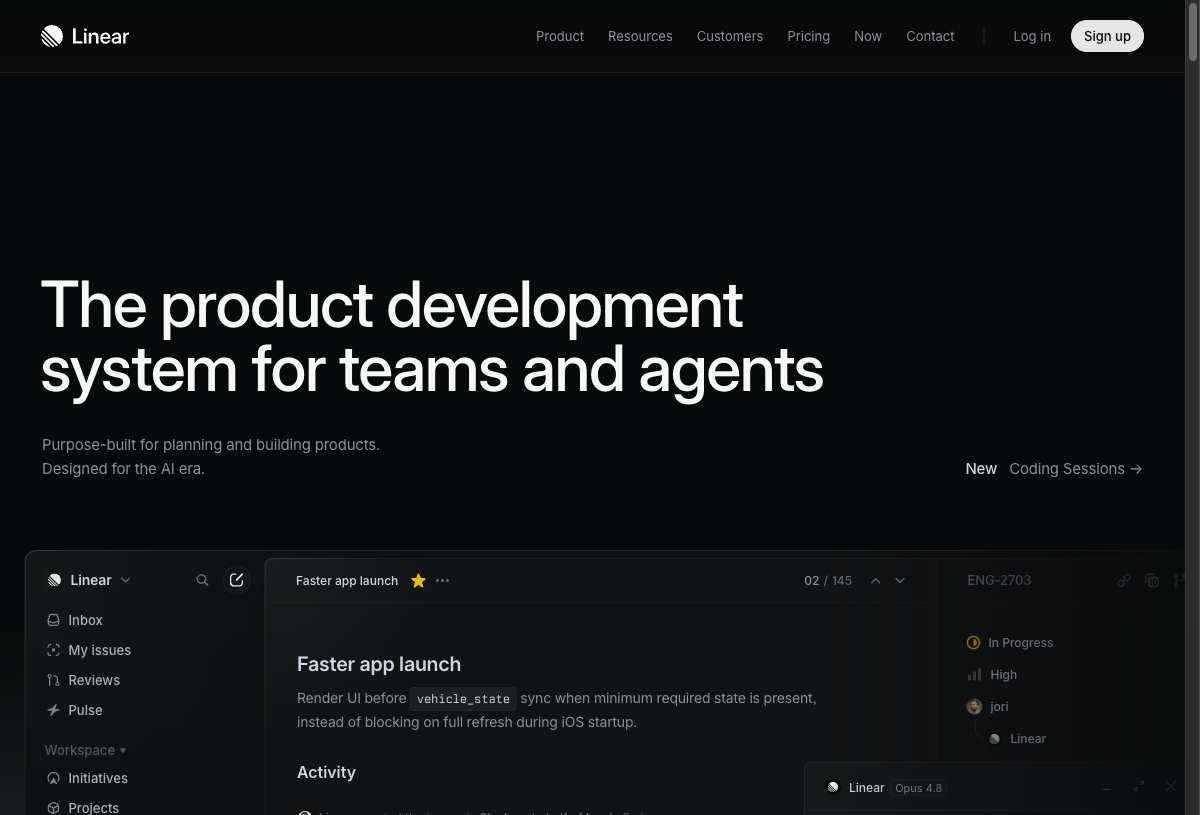Change the High priority setting
Viewport: 1200px width, 815px height.
992,675
